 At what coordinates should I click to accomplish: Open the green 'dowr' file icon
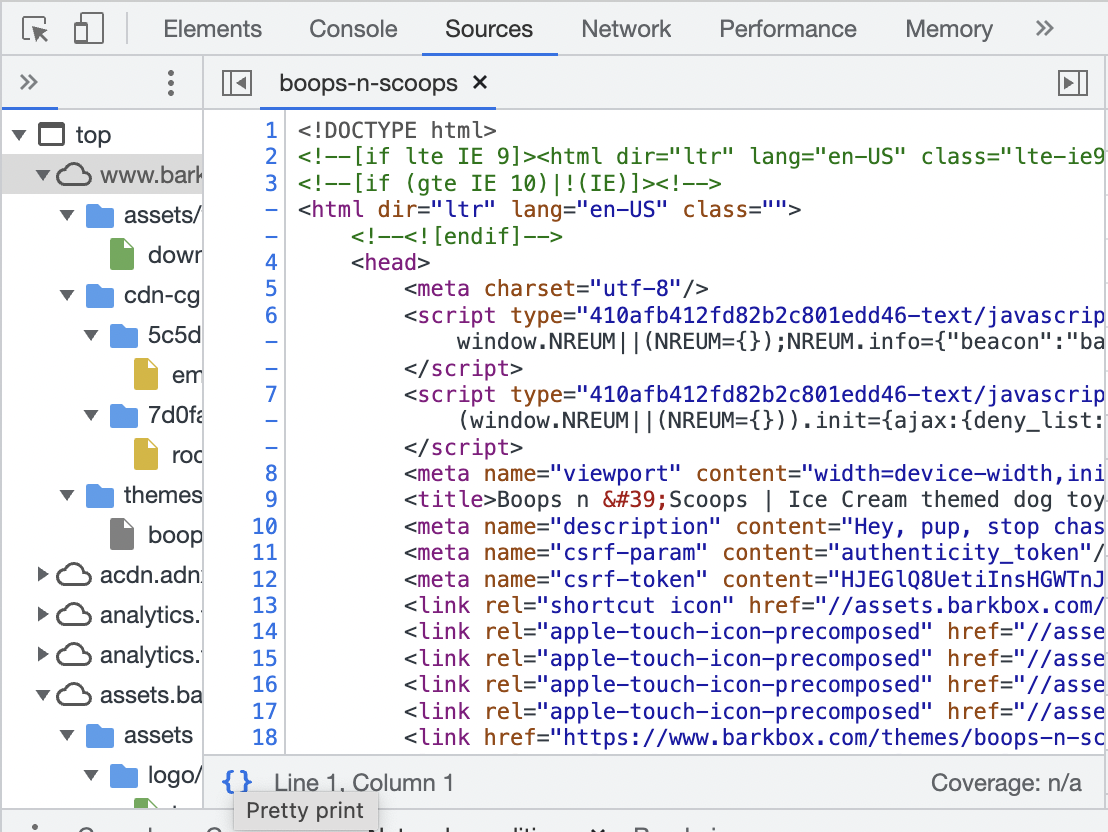[x=122, y=254]
